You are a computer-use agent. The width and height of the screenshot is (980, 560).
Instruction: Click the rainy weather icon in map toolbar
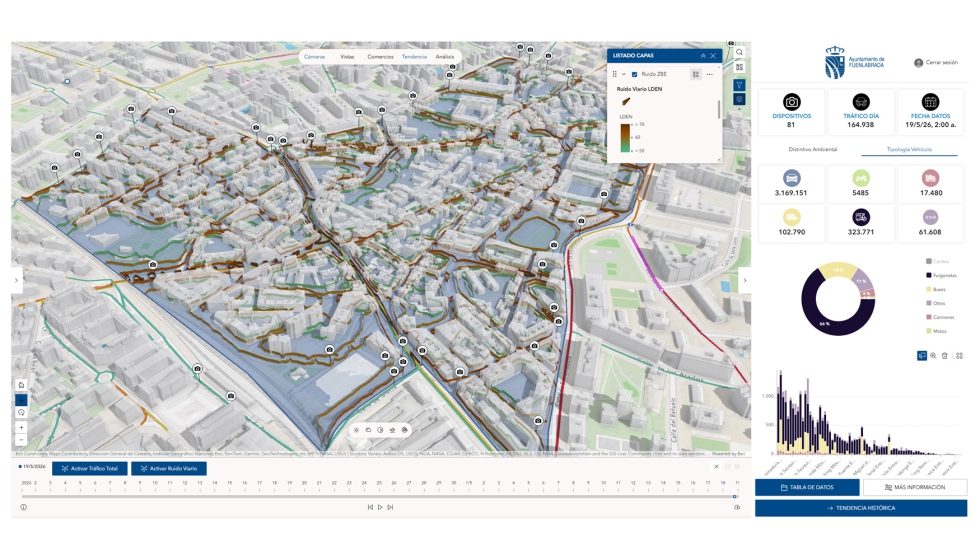point(392,430)
